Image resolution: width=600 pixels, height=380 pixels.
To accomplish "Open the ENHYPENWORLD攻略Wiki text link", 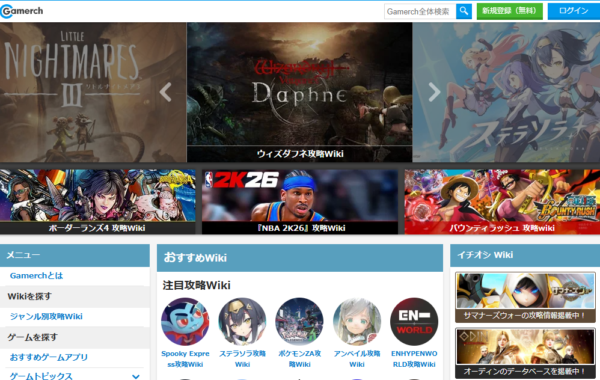I will 414,359.
